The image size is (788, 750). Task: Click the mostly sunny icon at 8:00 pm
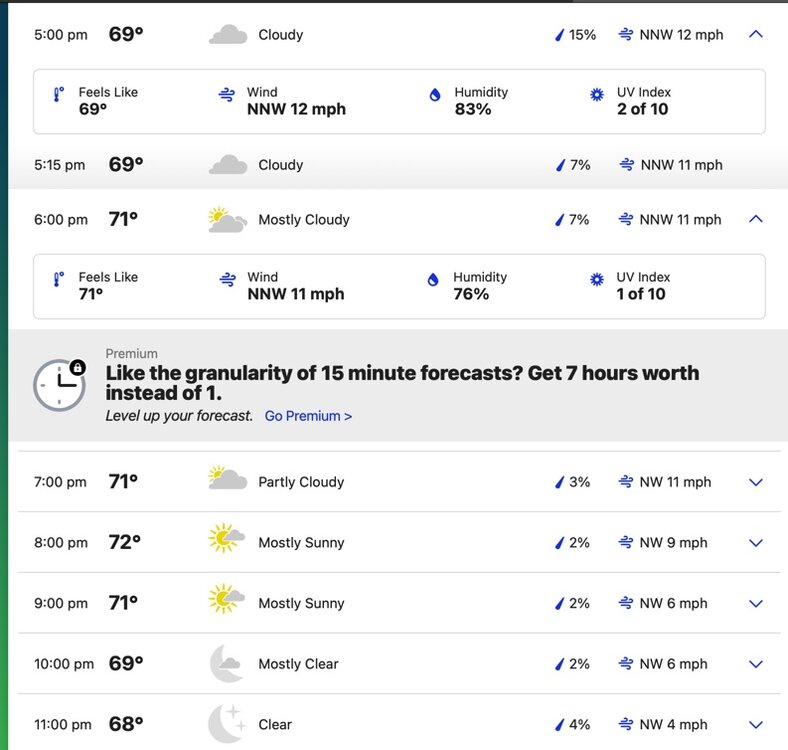click(x=227, y=541)
